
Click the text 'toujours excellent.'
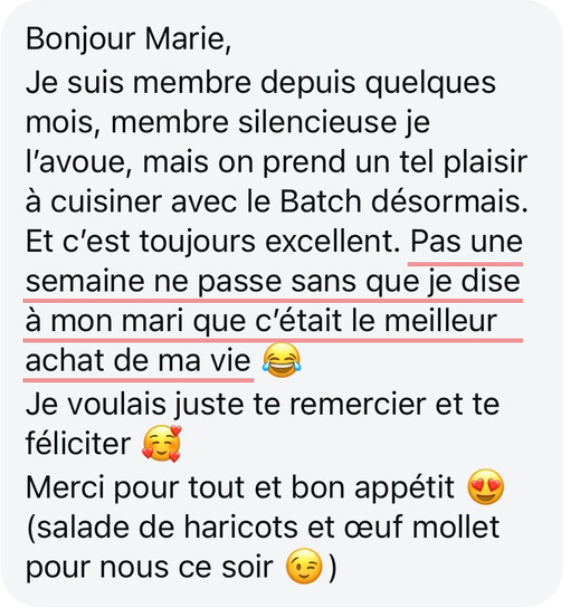point(269,242)
